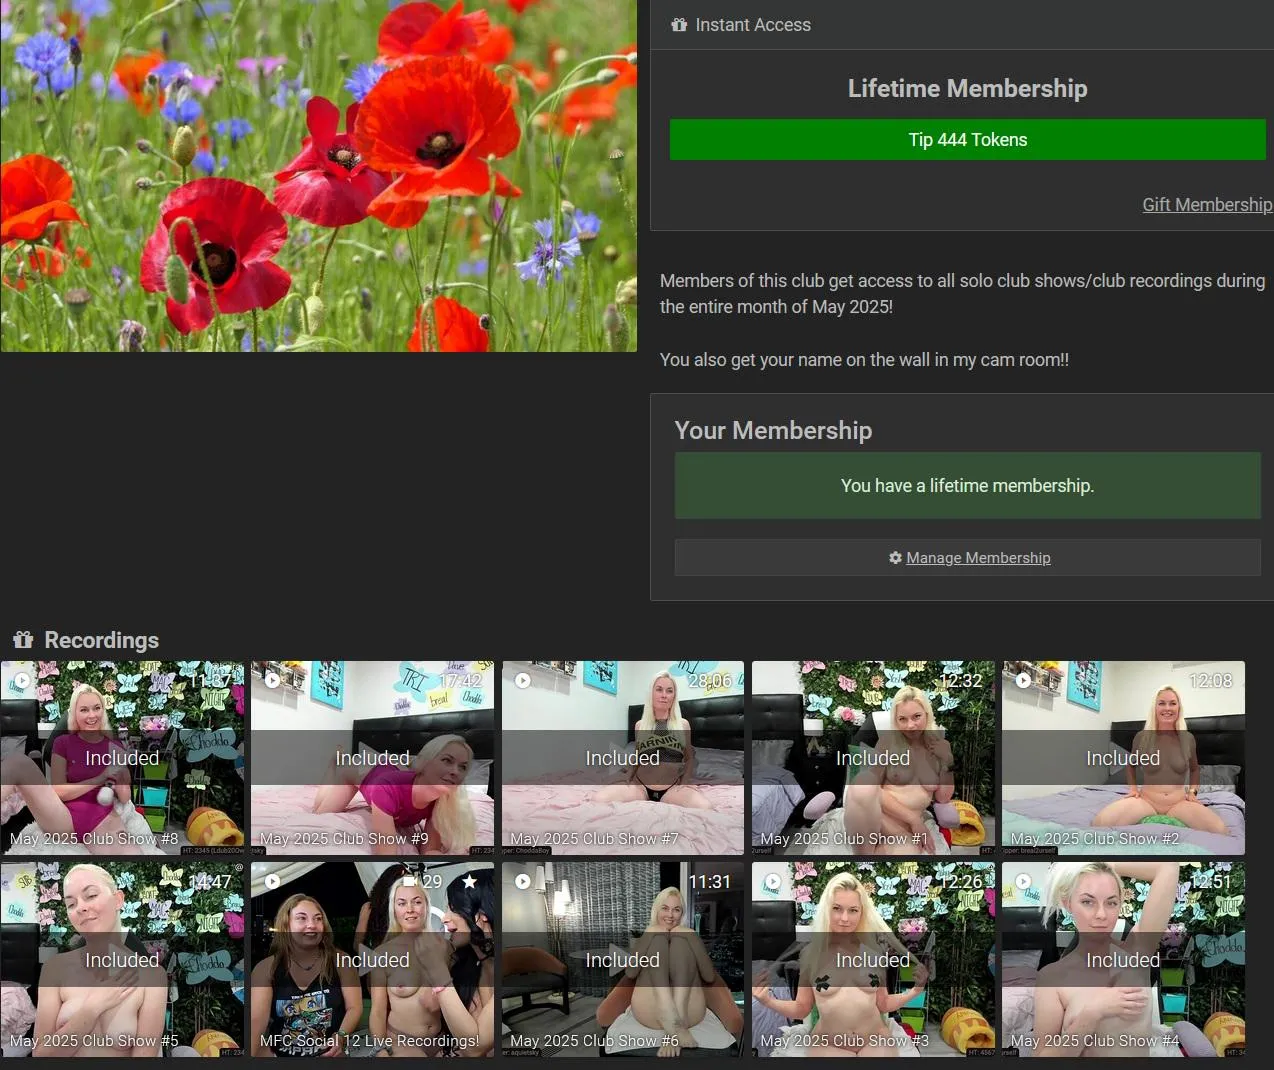Click the gear icon next to Manage Membership
The height and width of the screenshot is (1070, 1274).
[x=895, y=558]
